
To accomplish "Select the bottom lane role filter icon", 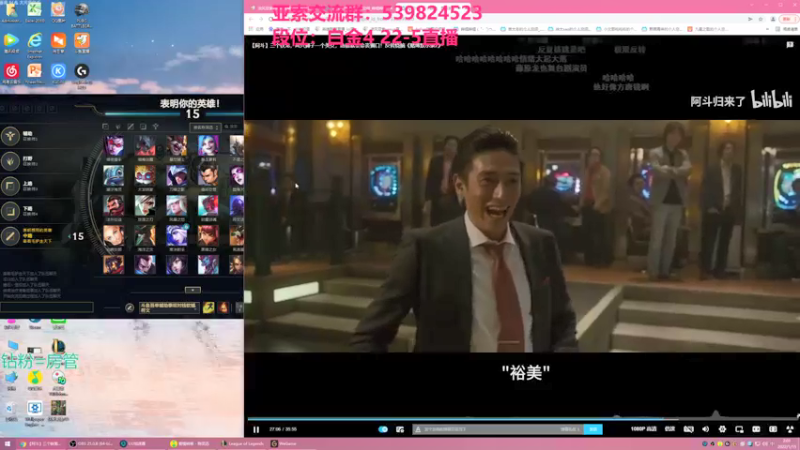I will (x=143, y=127).
